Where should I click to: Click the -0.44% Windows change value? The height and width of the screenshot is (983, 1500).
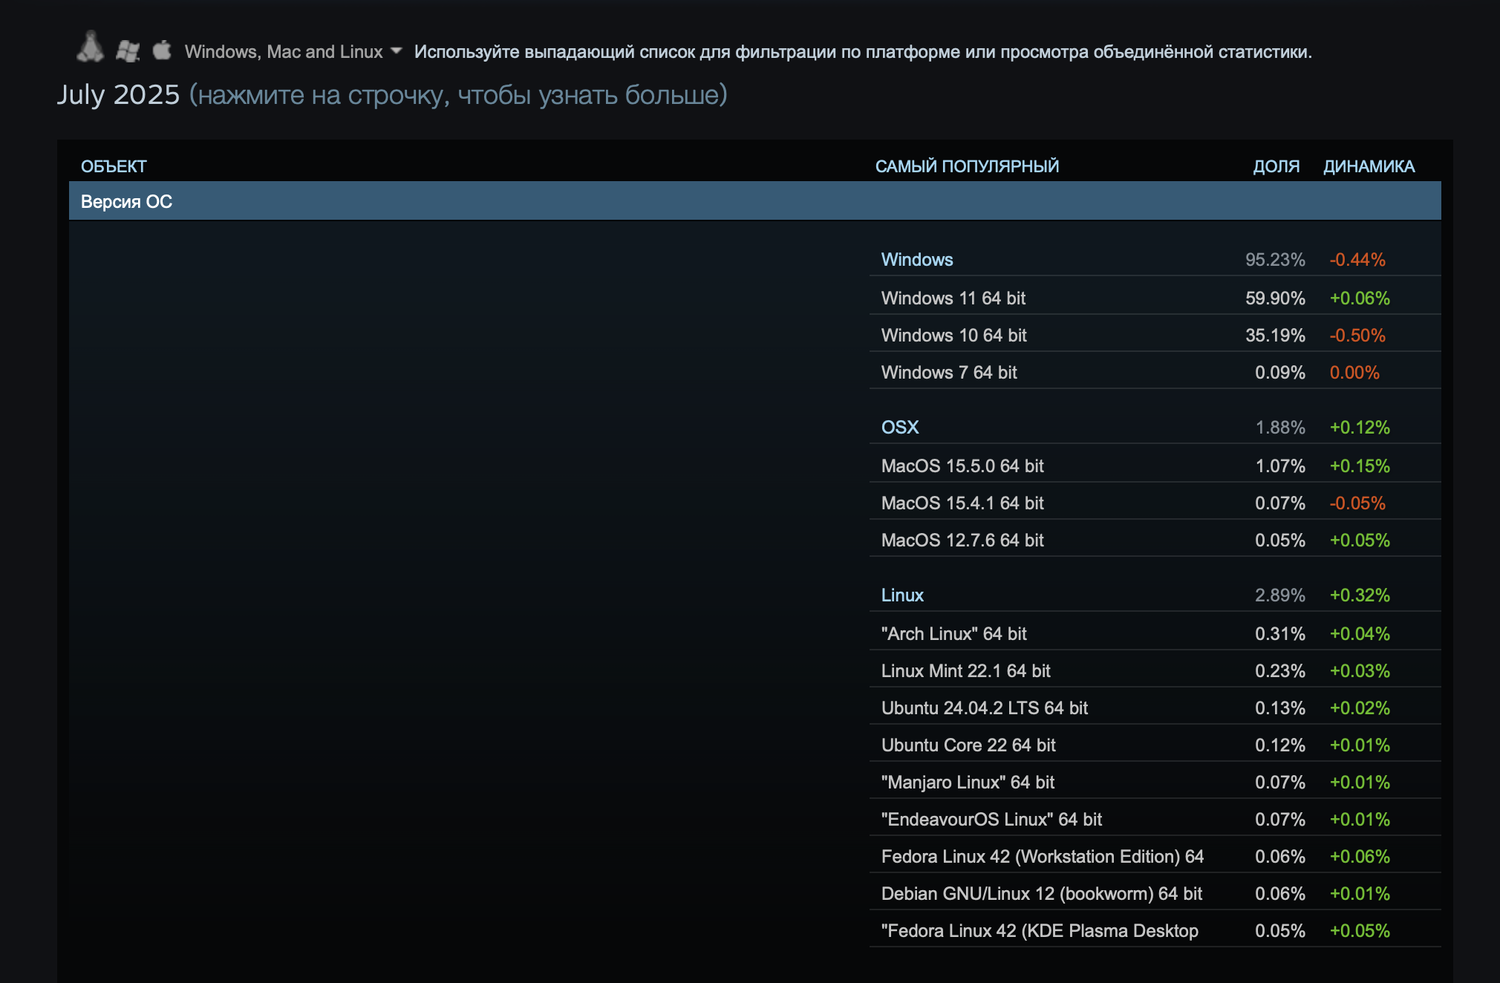1357,260
